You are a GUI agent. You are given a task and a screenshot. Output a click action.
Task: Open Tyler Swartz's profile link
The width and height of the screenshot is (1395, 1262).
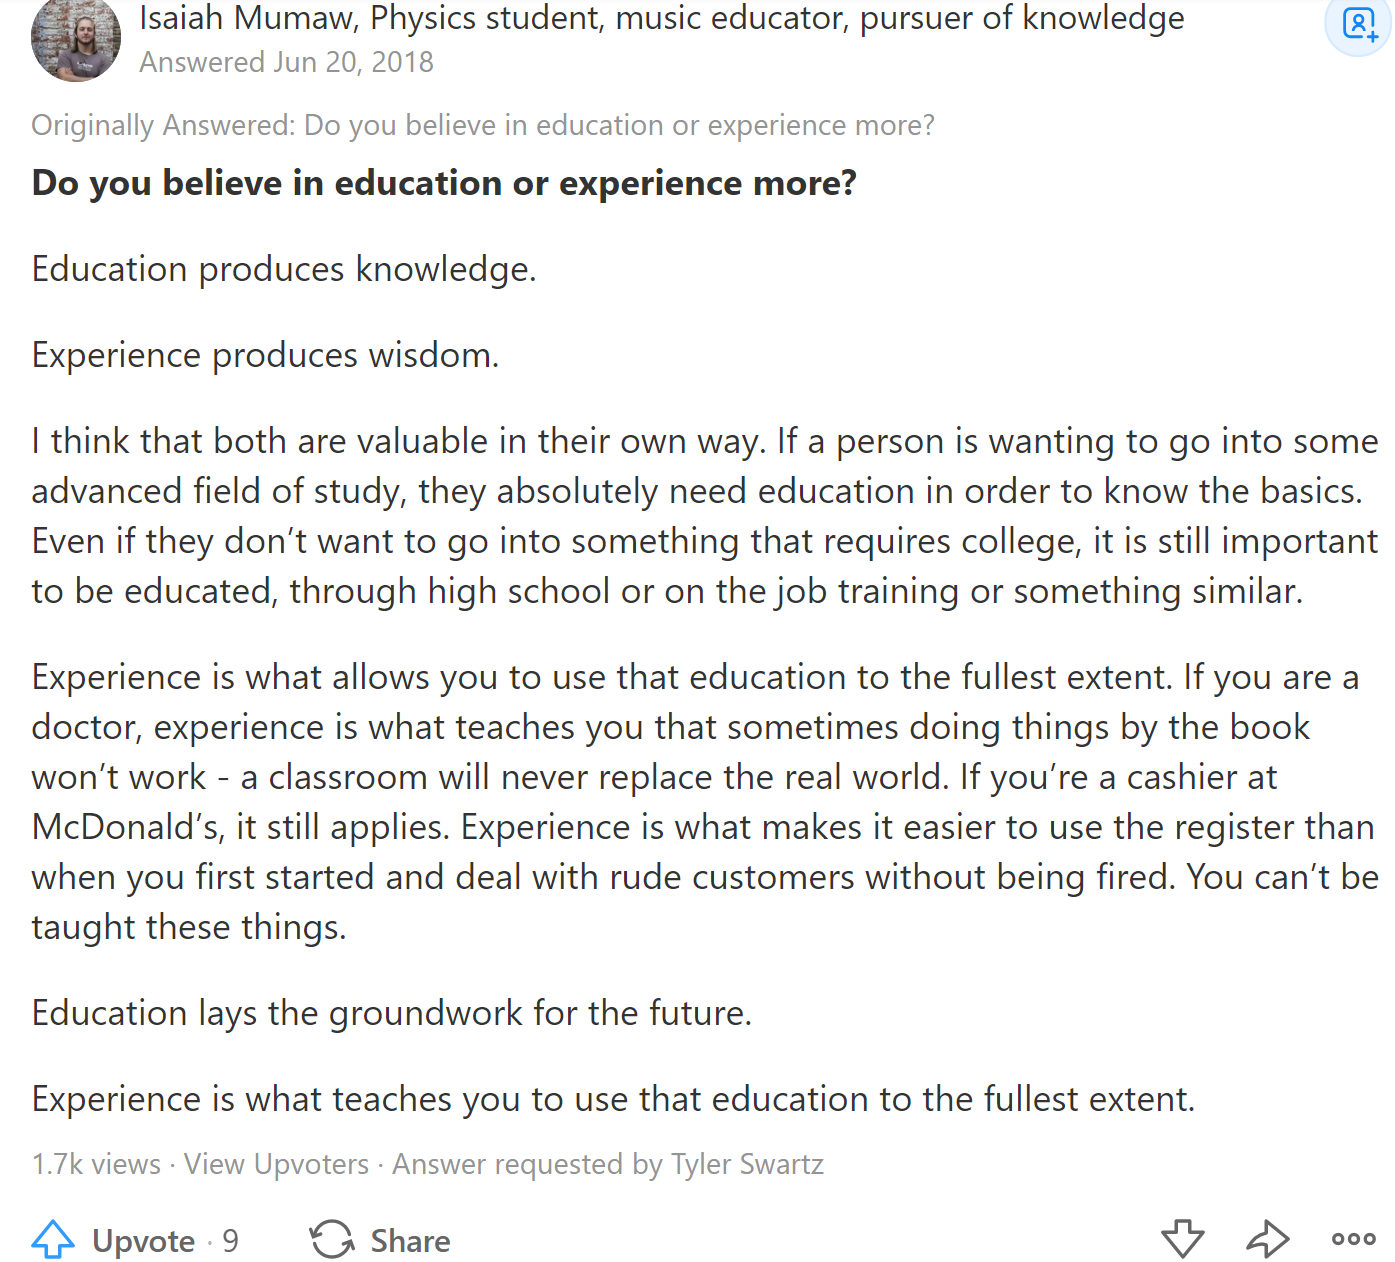click(x=747, y=1164)
